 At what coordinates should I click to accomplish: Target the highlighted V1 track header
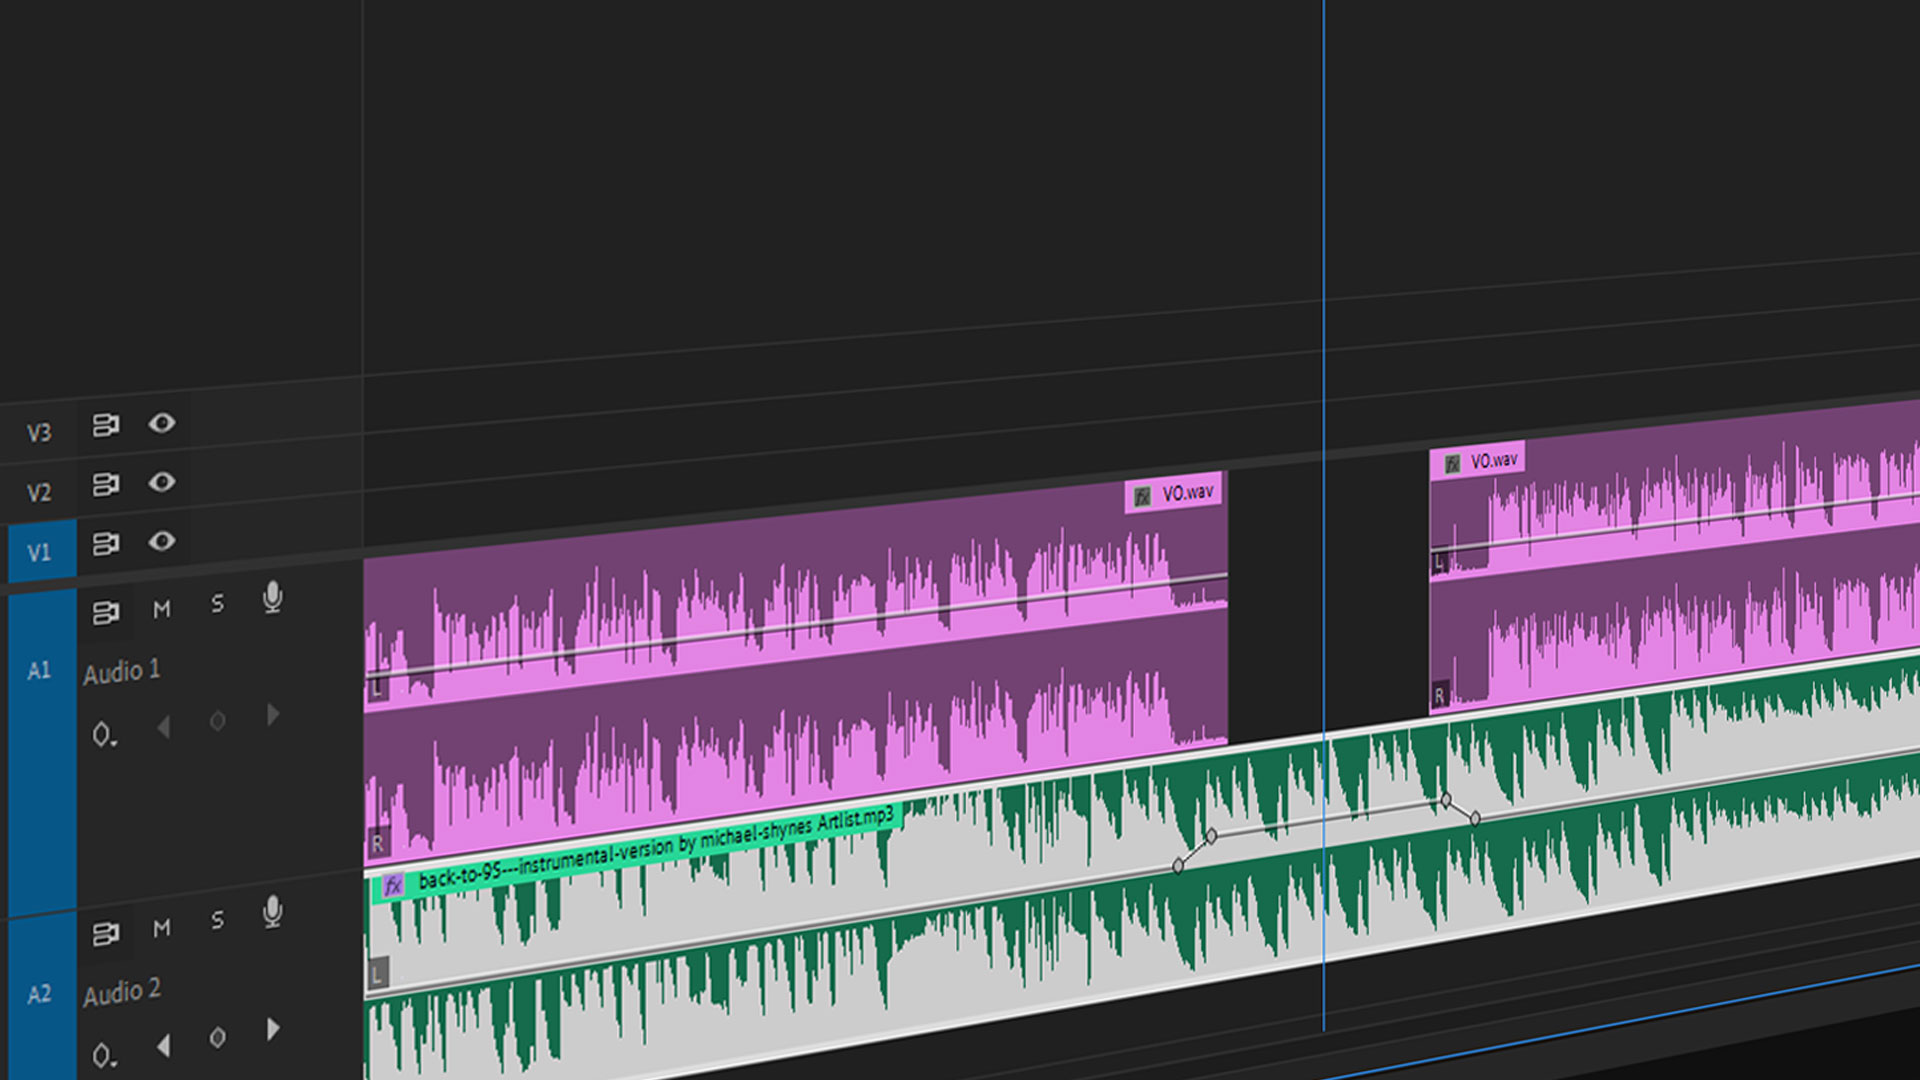(41, 552)
